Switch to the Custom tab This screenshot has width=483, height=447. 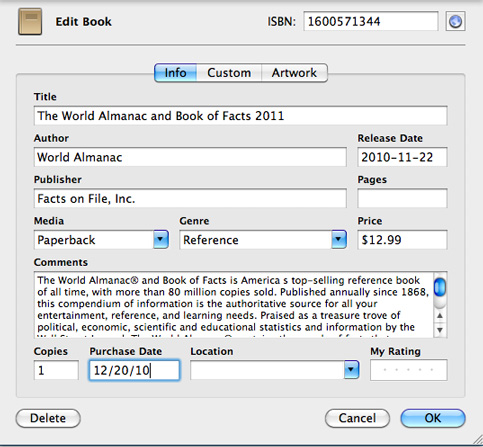229,73
